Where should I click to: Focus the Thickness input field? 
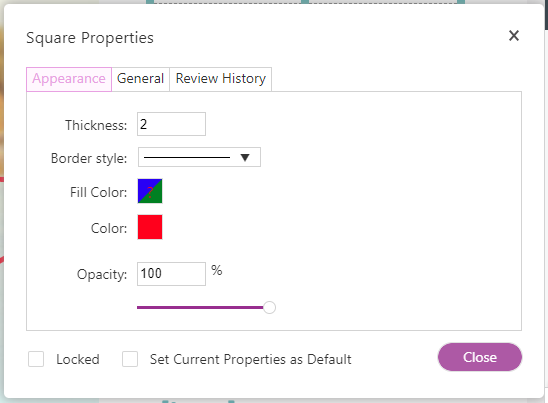click(171, 124)
